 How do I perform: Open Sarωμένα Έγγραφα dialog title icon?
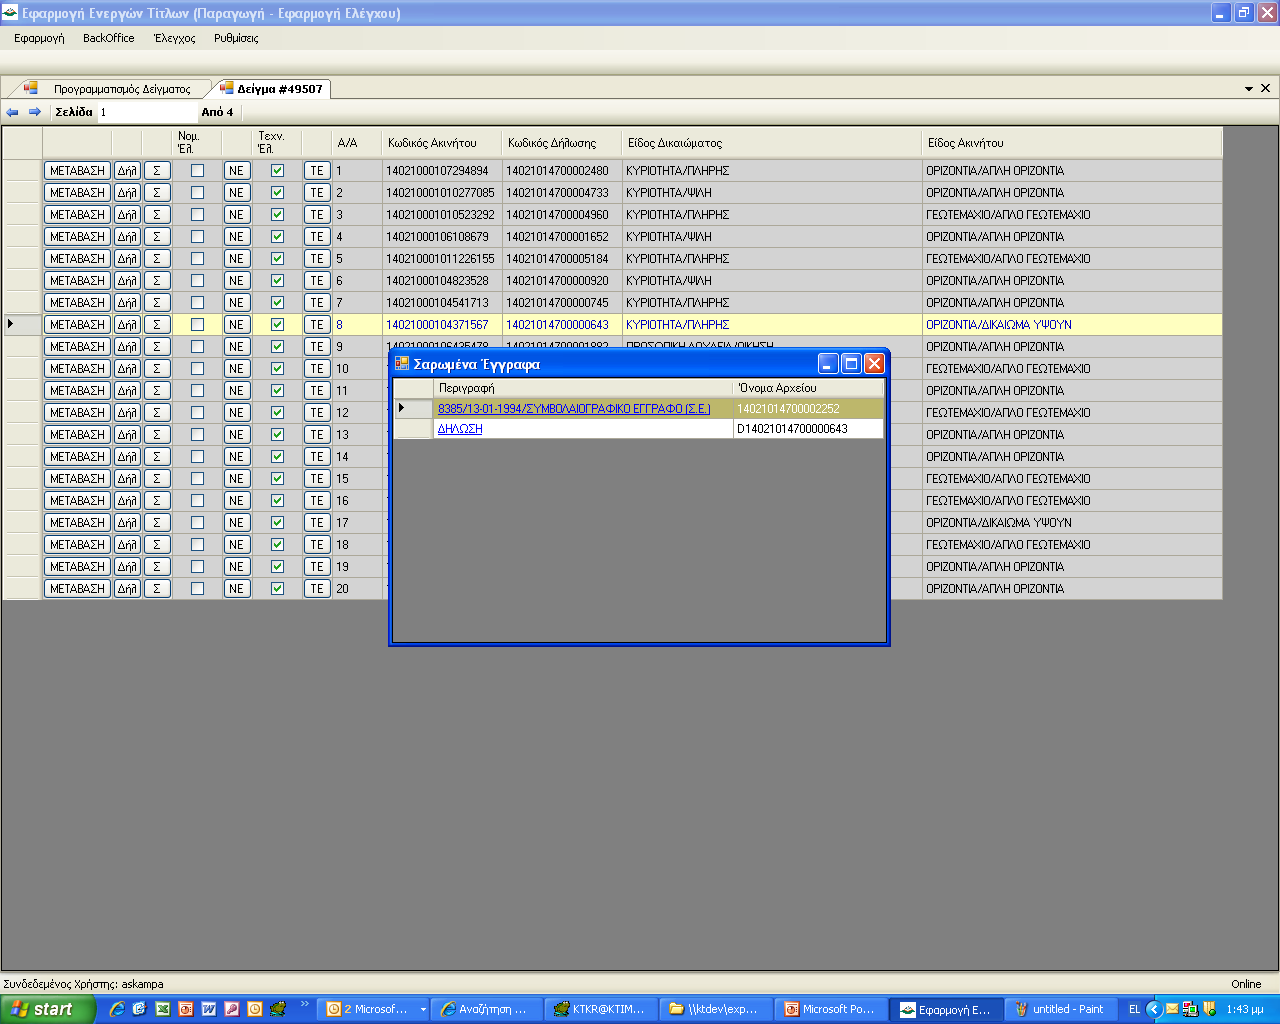pyautogui.click(x=402, y=363)
